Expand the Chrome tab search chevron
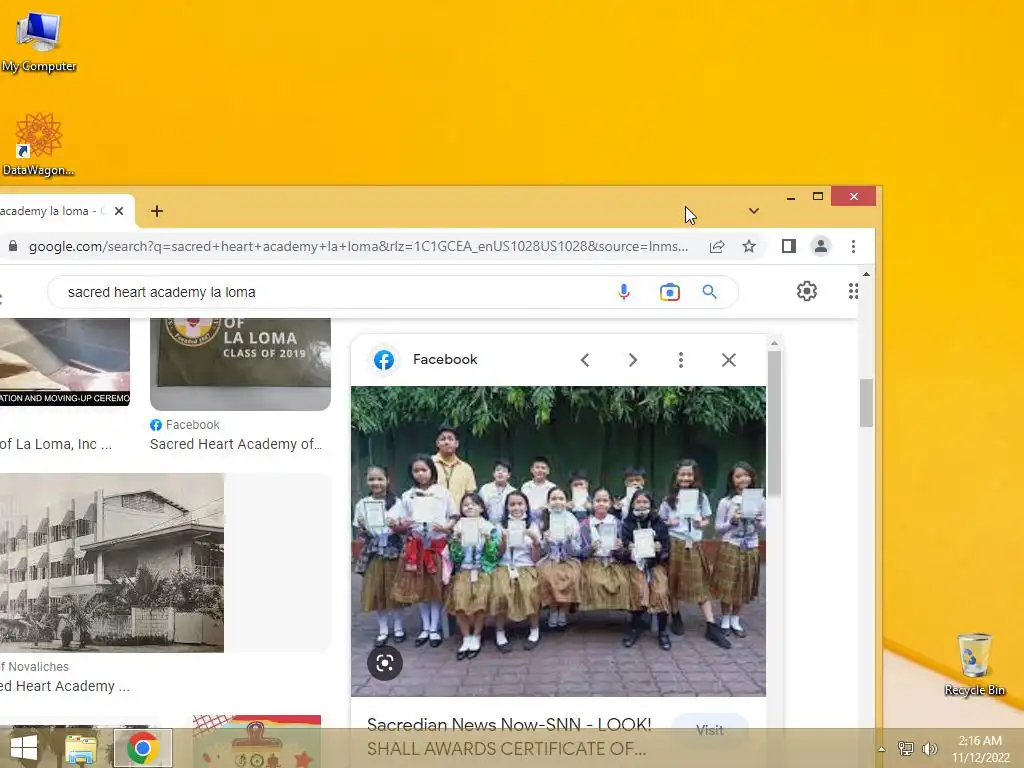 754,211
